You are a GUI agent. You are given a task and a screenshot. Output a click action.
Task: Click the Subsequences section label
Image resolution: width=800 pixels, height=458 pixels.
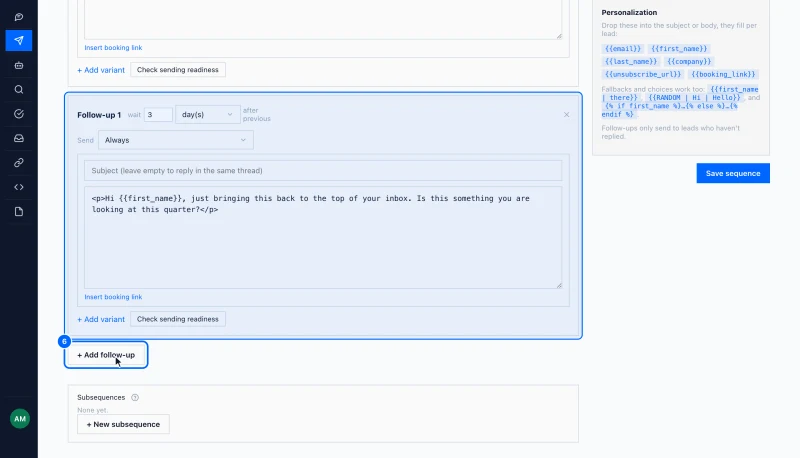pyautogui.click(x=101, y=397)
